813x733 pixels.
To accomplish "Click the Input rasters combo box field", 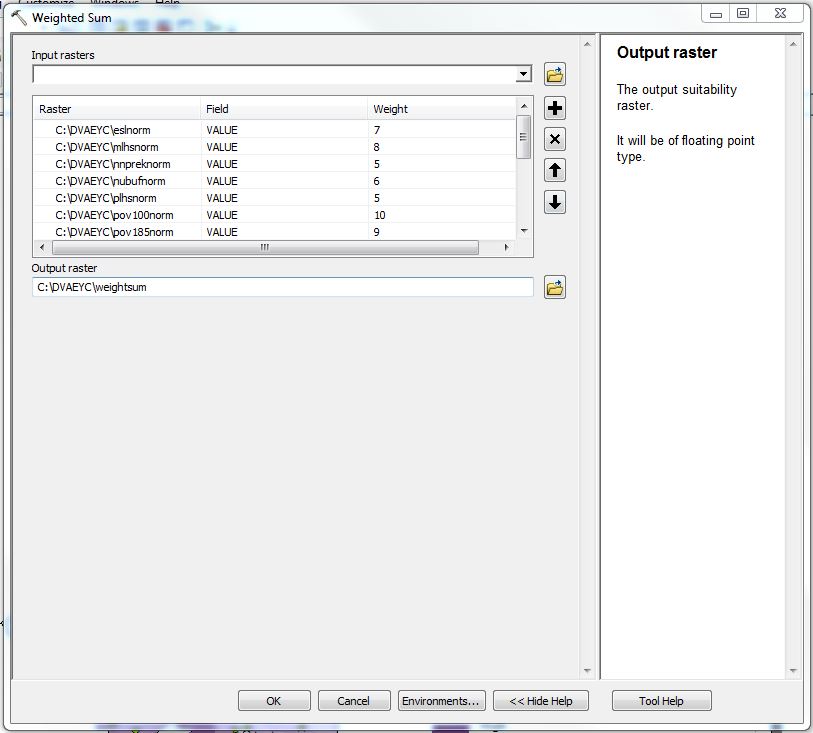I will (x=273, y=75).
